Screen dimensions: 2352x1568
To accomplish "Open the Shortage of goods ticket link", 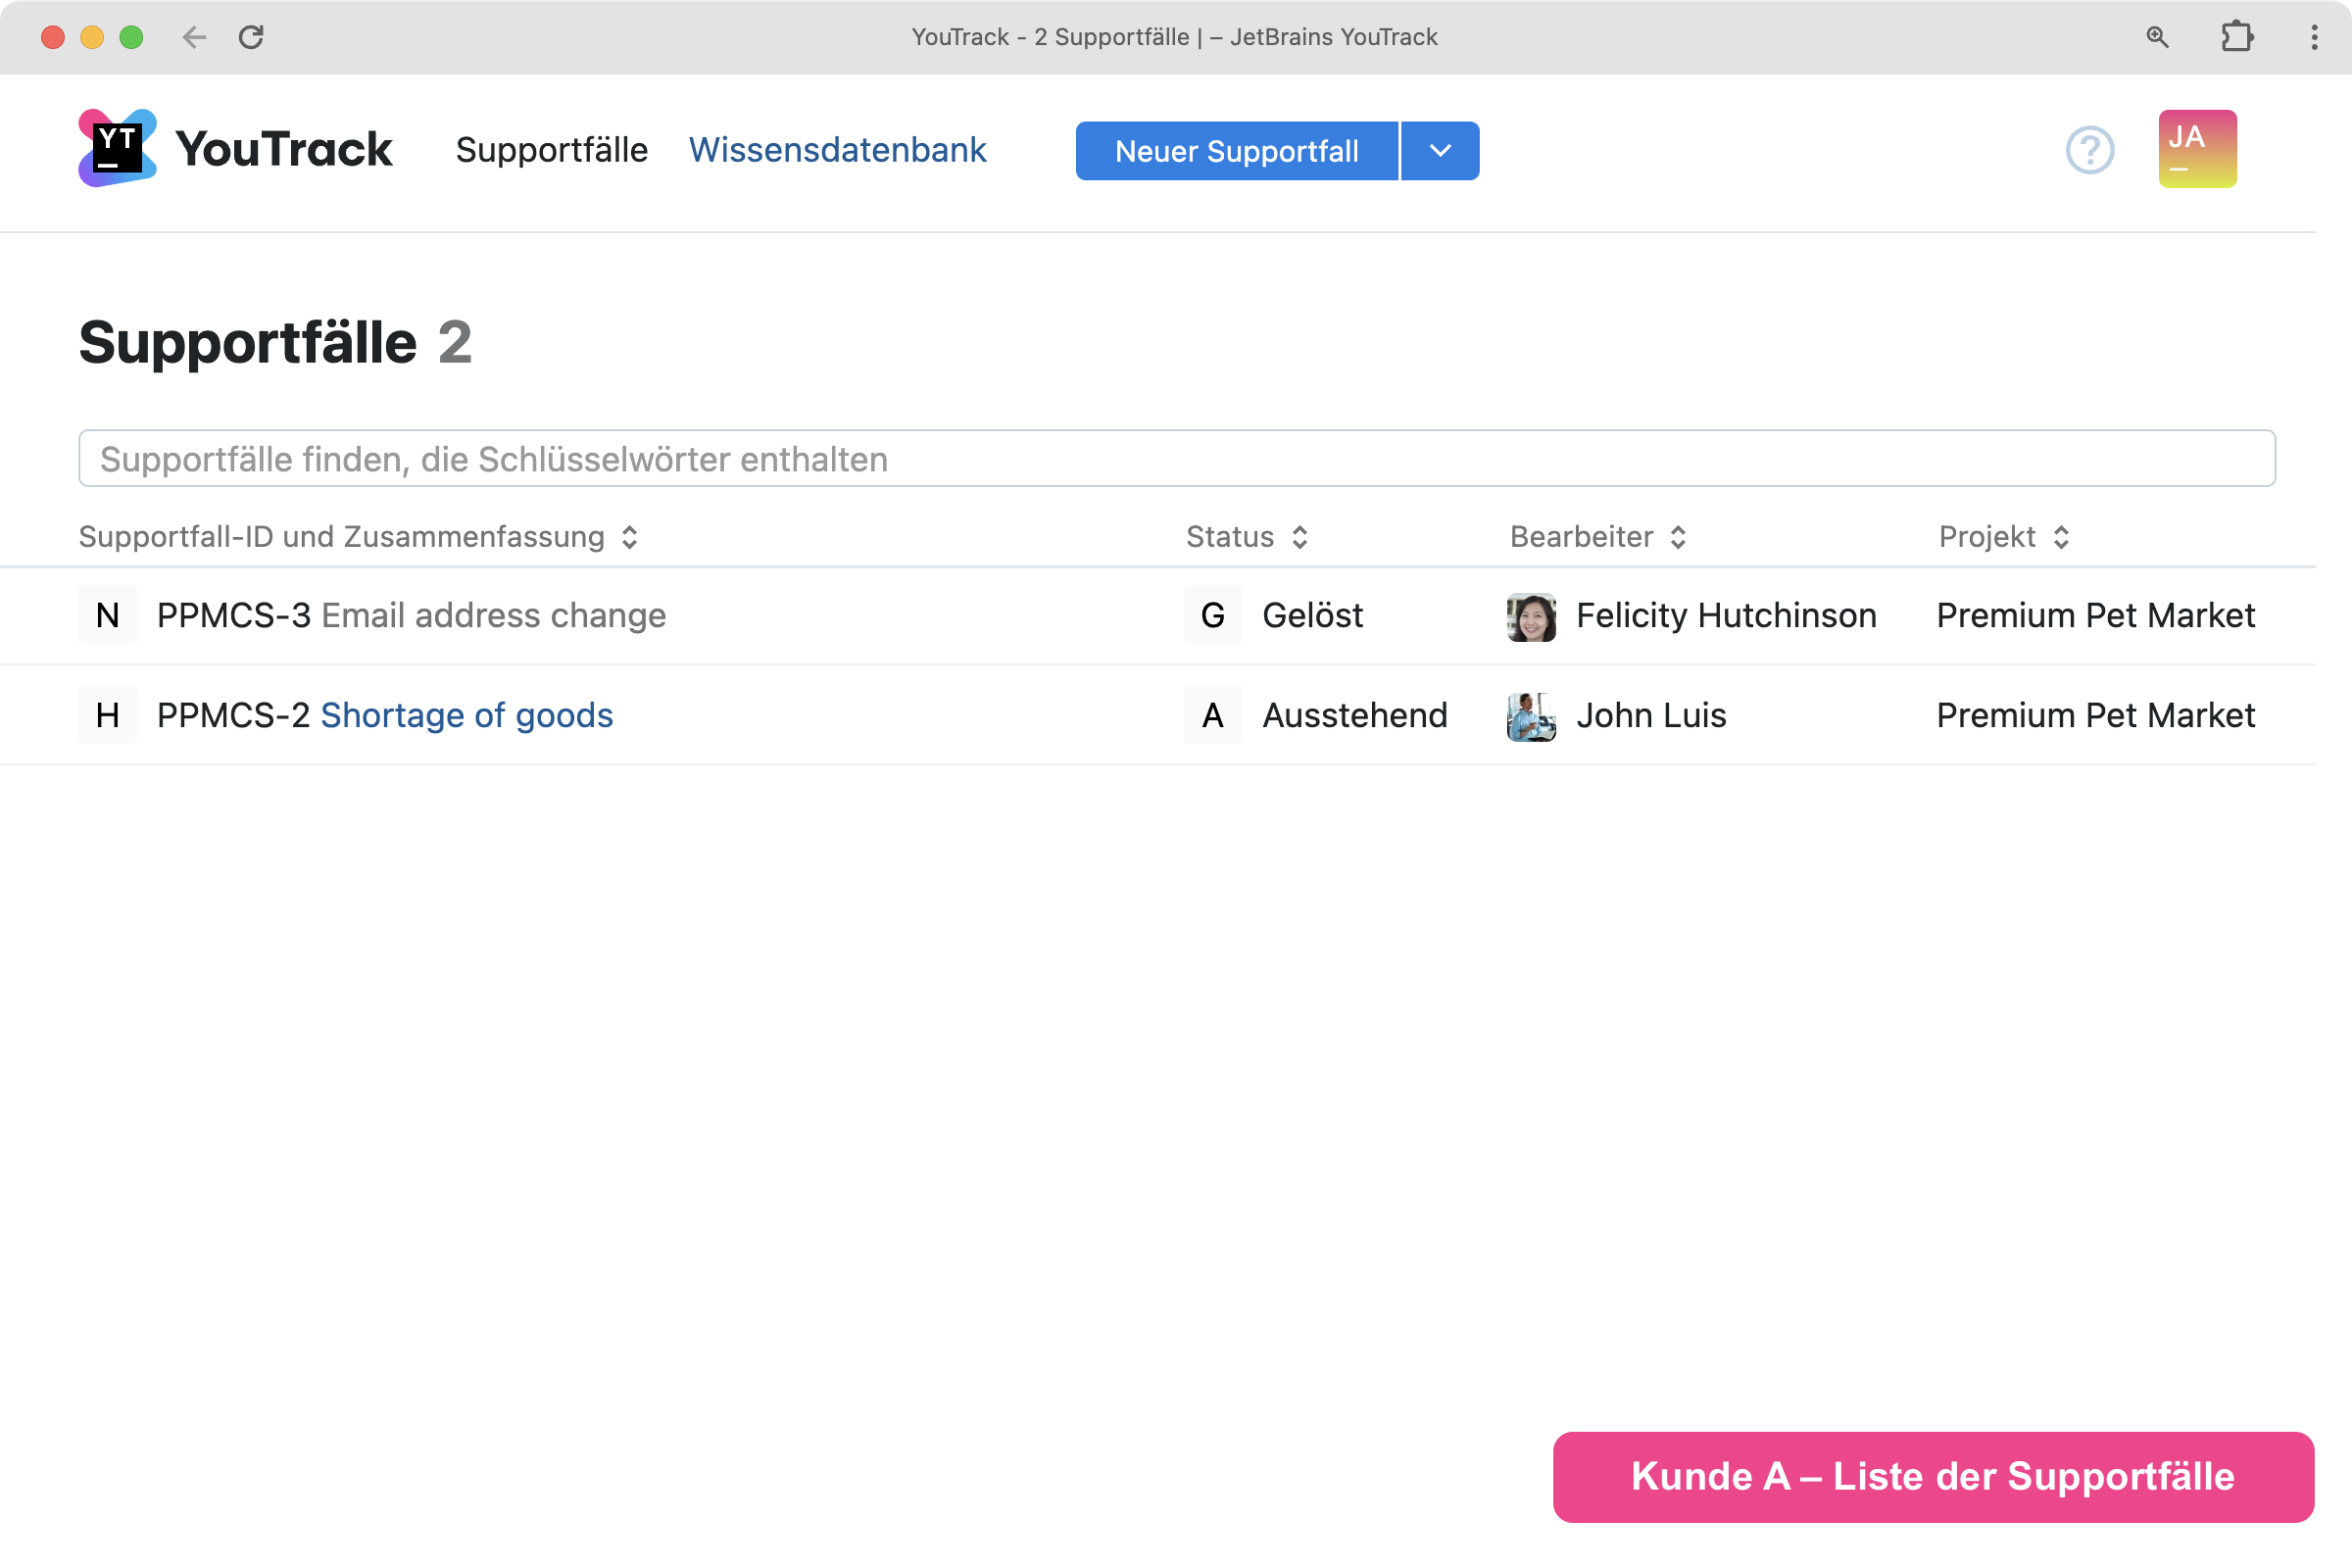I will point(466,716).
